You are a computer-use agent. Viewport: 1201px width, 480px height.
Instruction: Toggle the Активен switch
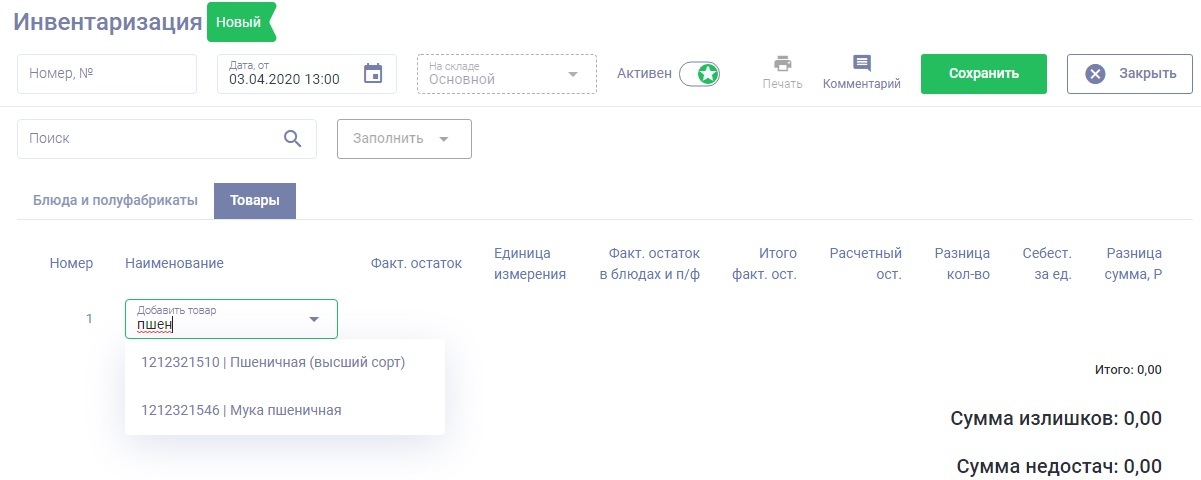[699, 74]
